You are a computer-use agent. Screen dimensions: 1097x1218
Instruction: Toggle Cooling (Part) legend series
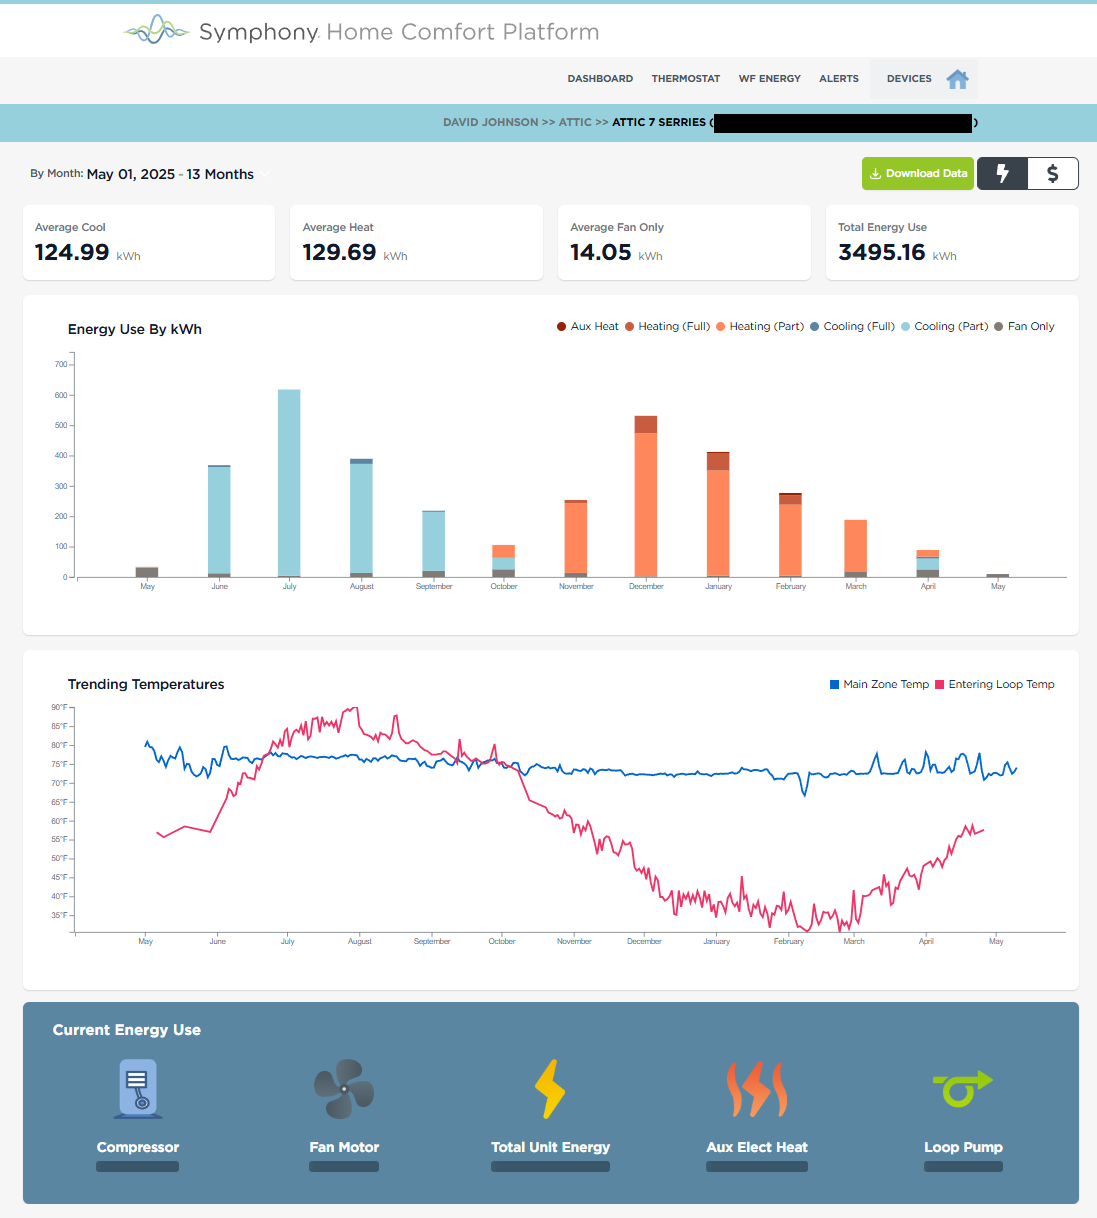(x=944, y=326)
